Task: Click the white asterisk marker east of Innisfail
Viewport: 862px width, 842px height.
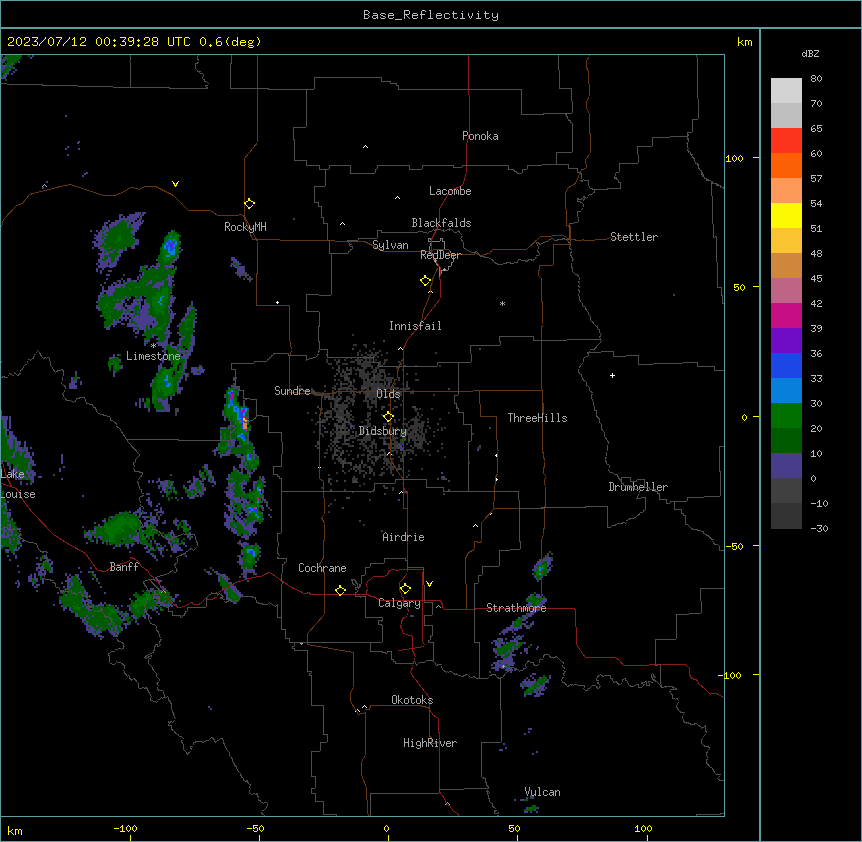Action: point(502,303)
